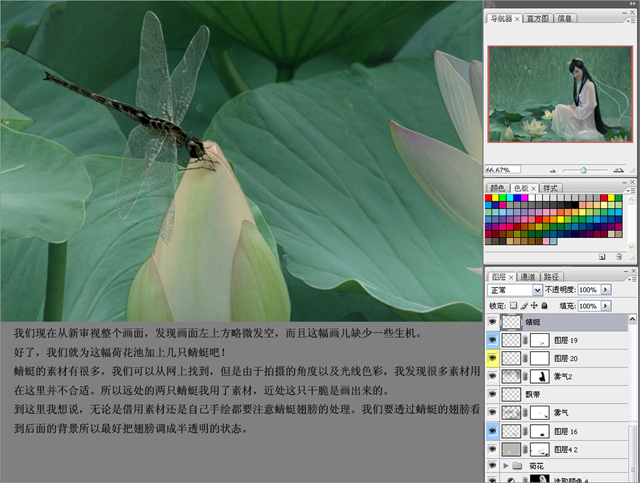Create new swatch from foreground color
Screen dimensions: 640x483
(x=602, y=257)
